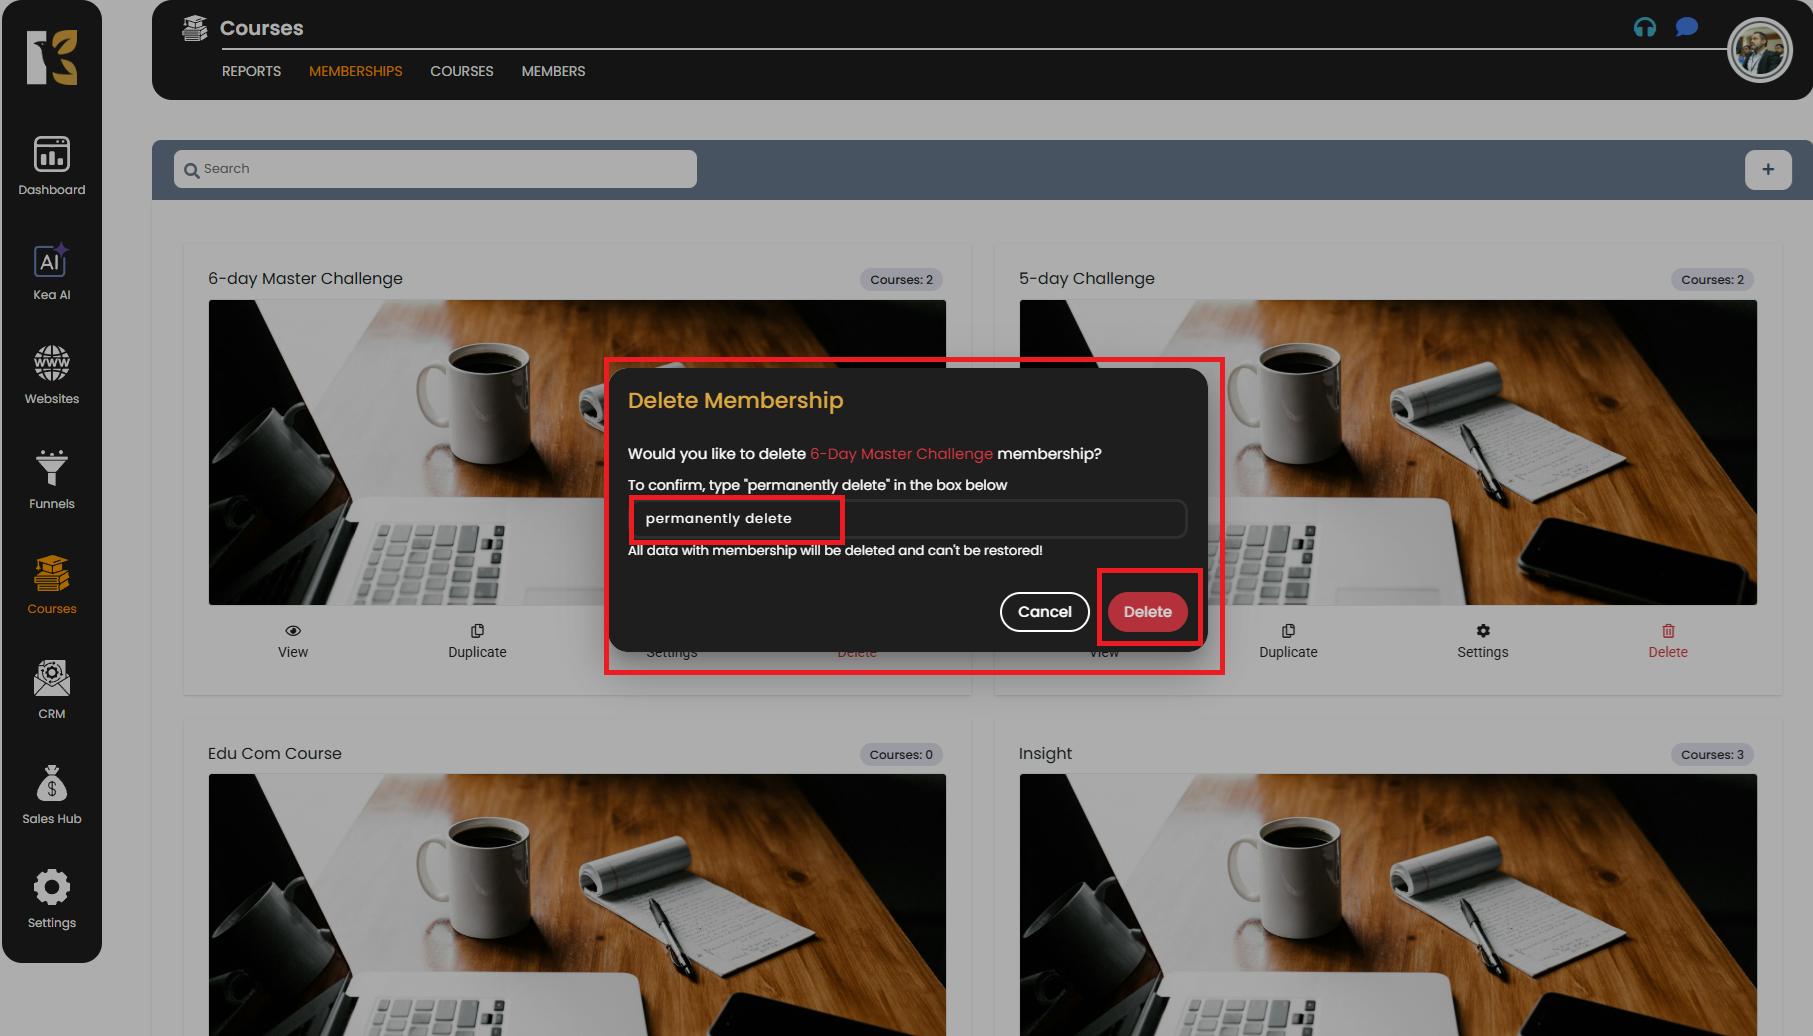Open Kea AI in the sidebar

[51, 273]
